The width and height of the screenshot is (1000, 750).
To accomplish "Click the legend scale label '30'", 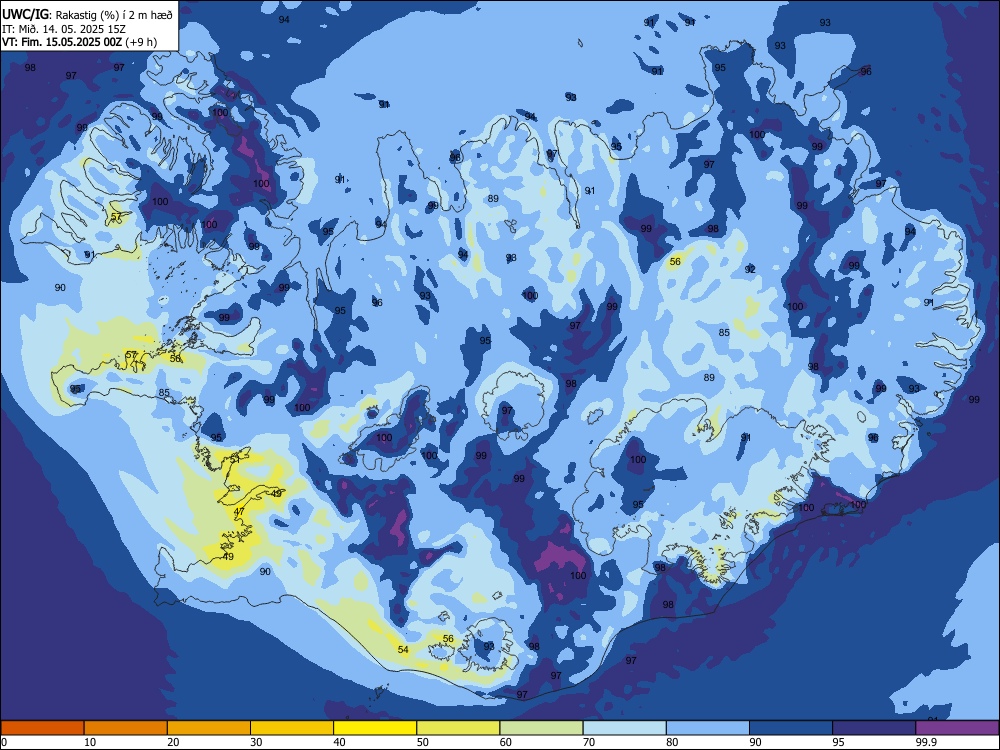I will [256, 742].
